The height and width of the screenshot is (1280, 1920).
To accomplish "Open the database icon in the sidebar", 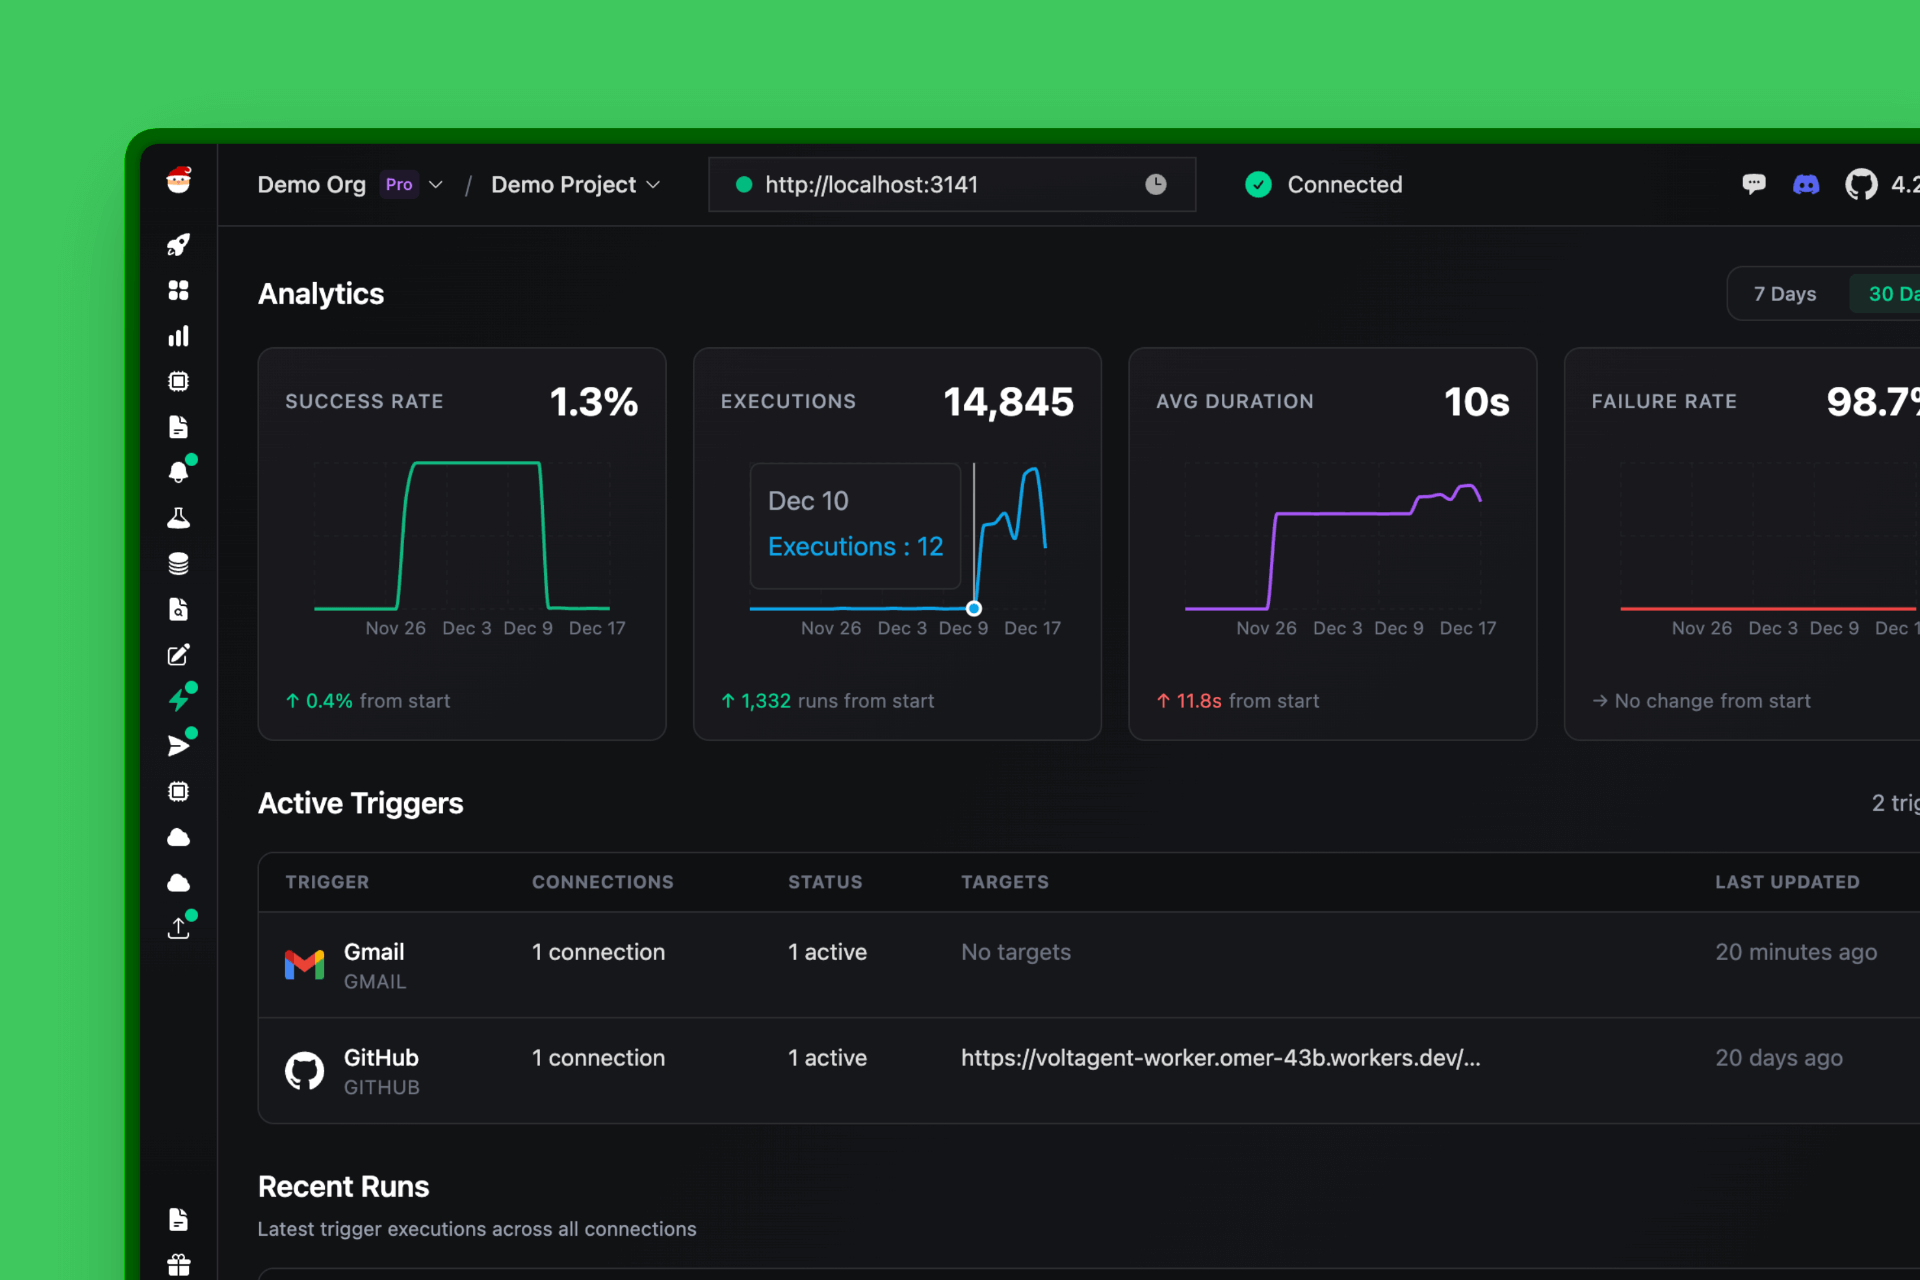I will tap(178, 563).
